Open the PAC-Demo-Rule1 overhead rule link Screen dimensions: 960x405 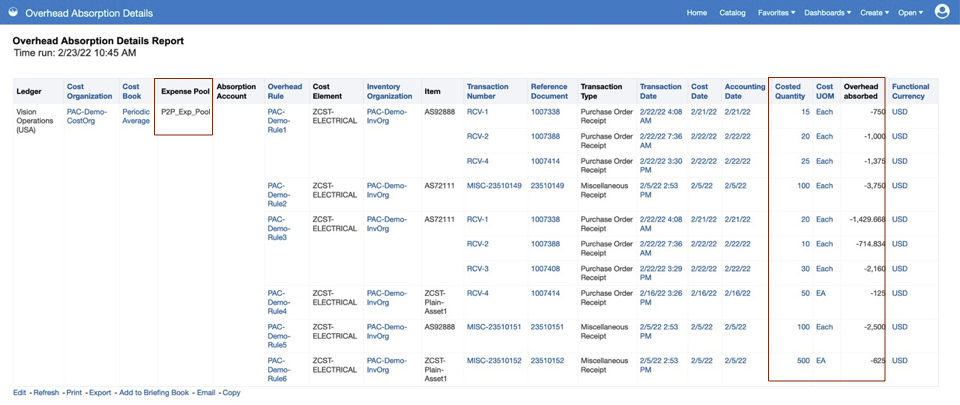[x=280, y=121]
